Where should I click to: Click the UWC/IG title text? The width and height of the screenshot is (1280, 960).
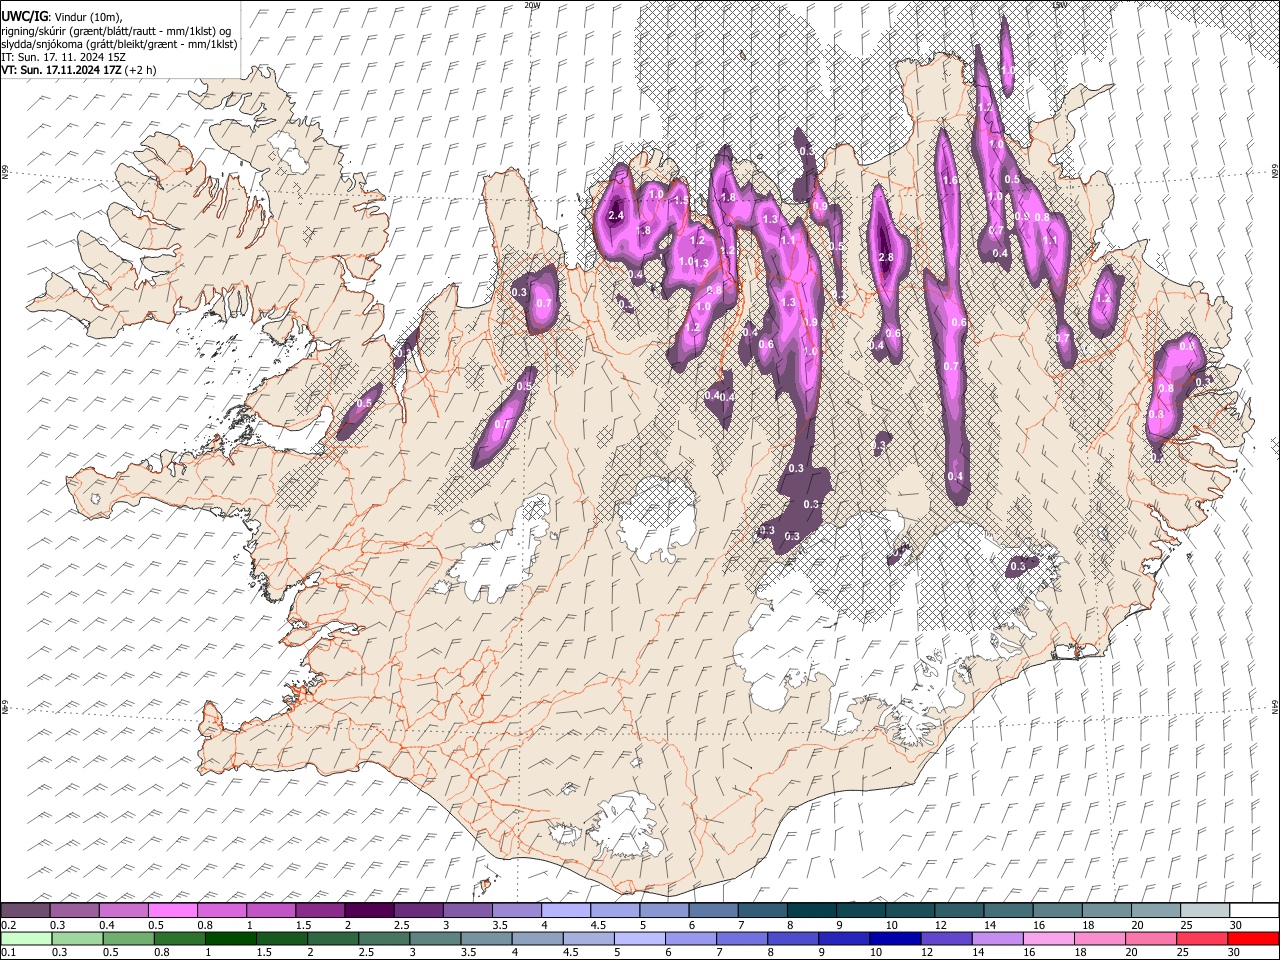point(25,17)
